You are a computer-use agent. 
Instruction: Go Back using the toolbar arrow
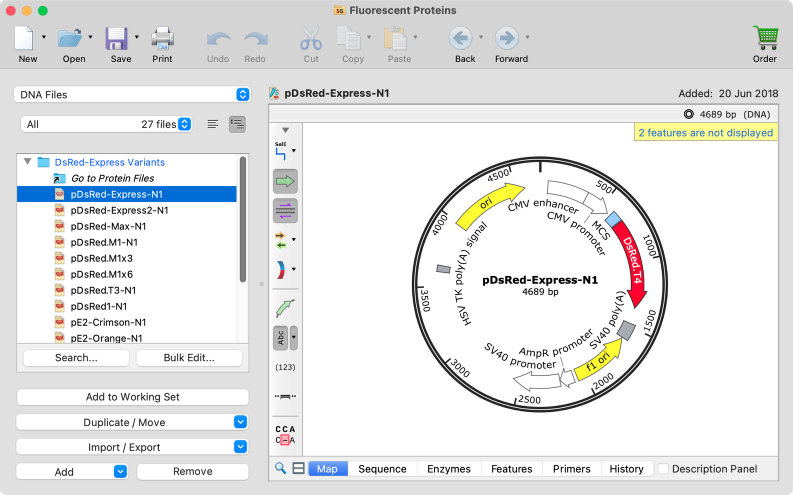461,38
